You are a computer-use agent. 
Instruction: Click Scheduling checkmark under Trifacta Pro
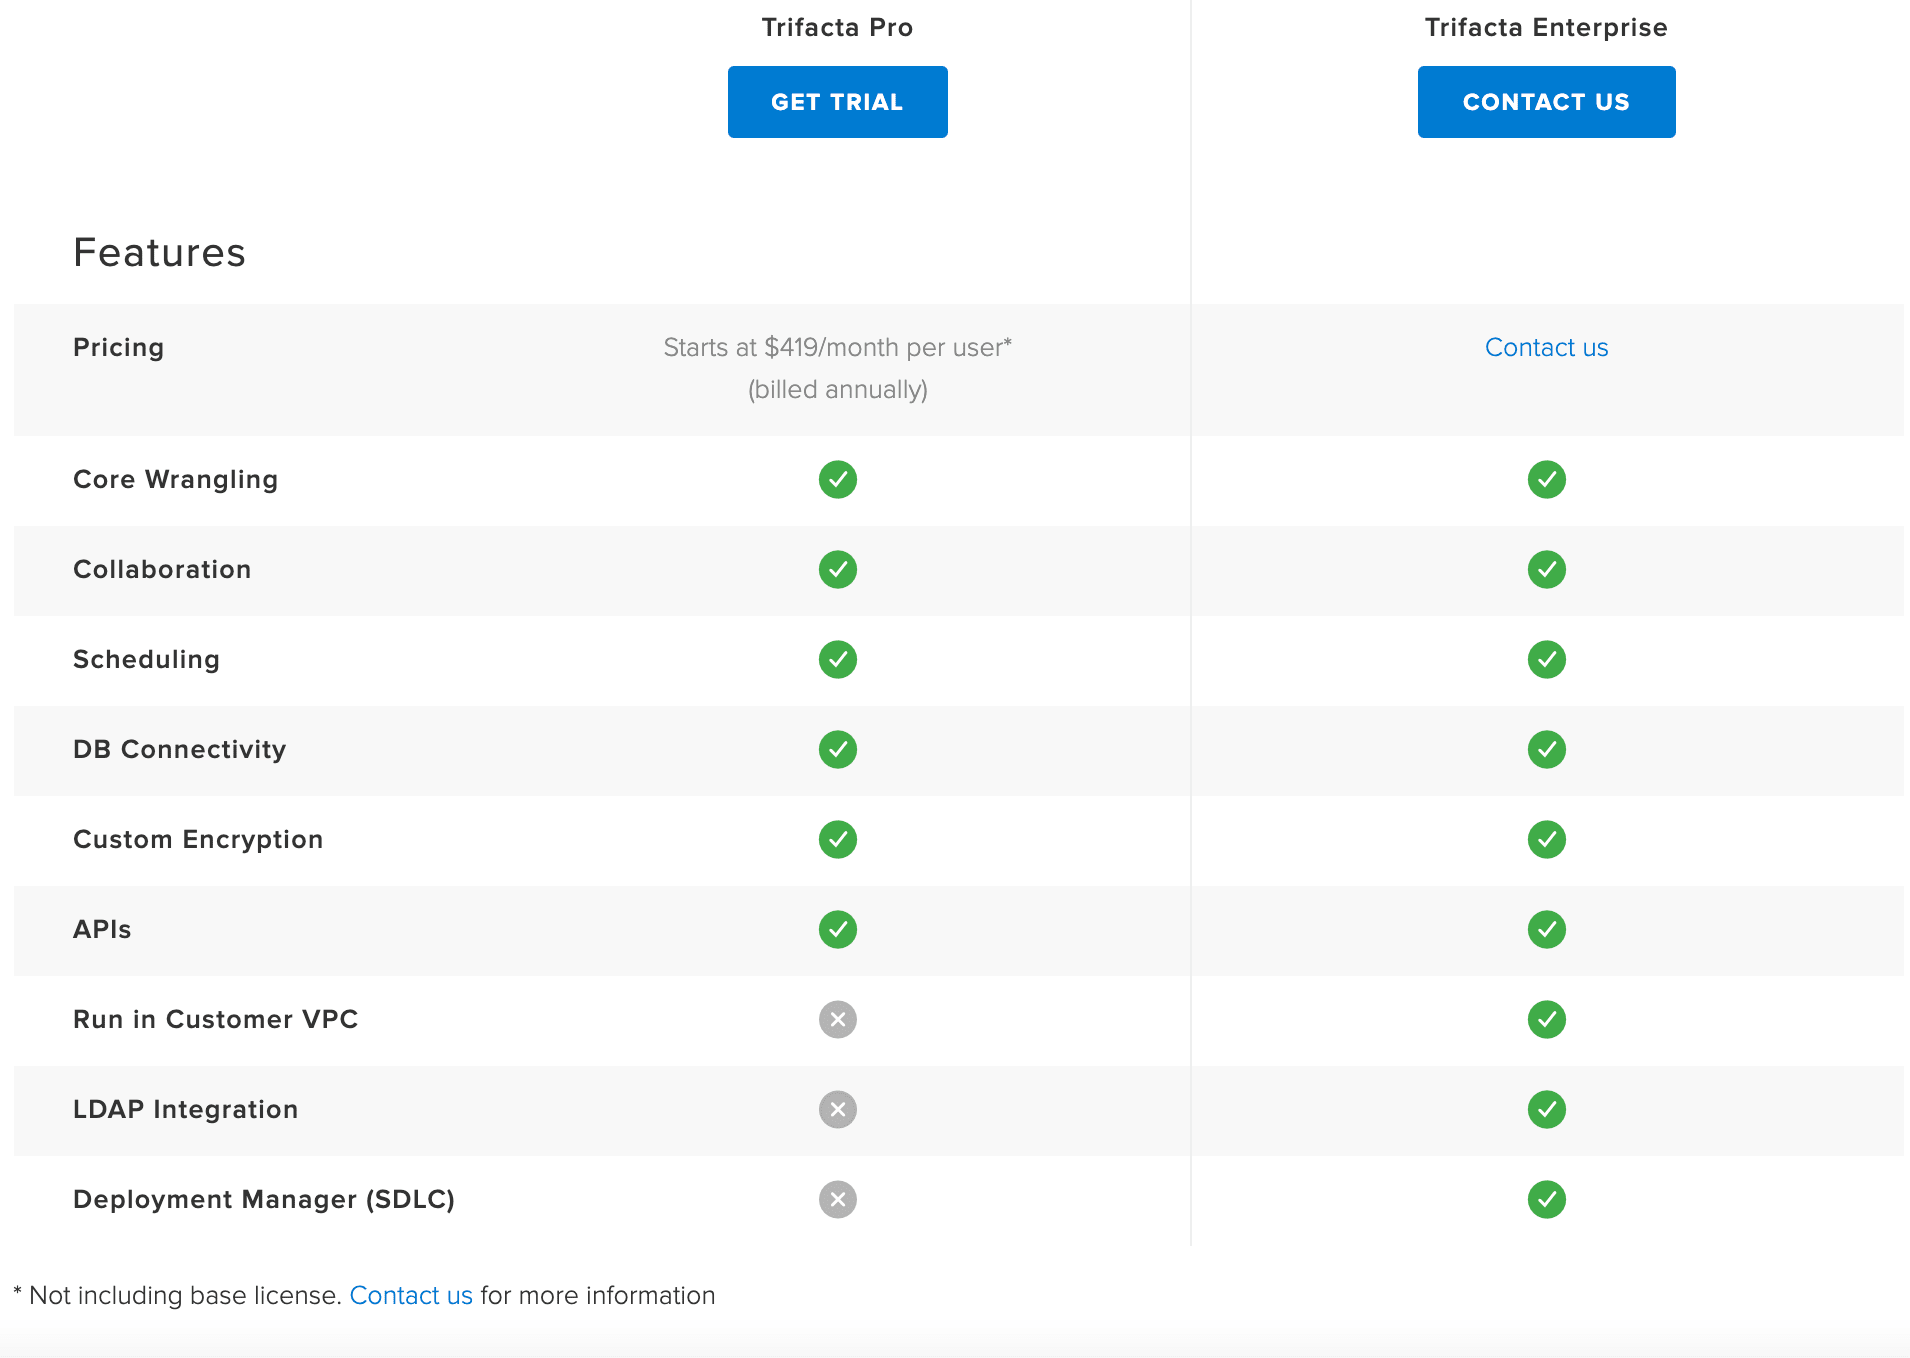click(838, 660)
